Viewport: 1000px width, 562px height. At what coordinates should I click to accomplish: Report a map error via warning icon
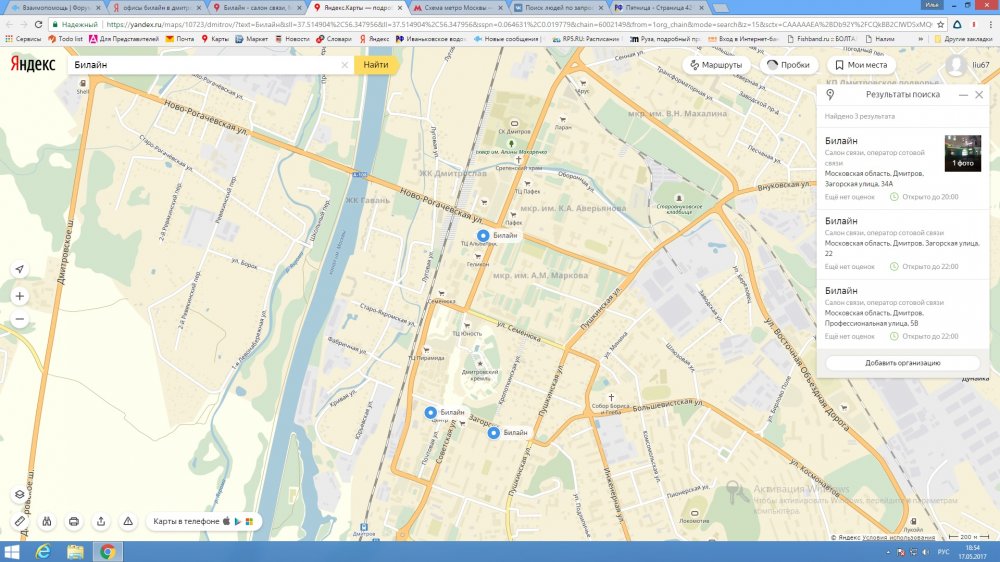[128, 521]
